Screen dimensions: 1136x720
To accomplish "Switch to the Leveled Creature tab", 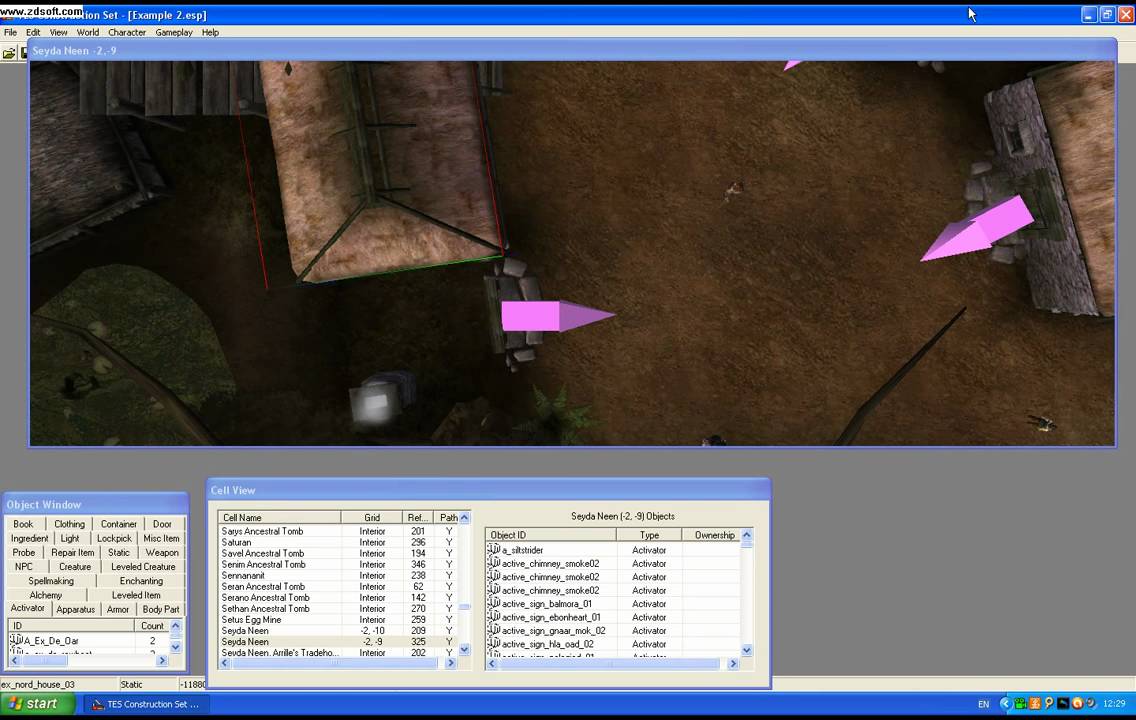I will (143, 566).
